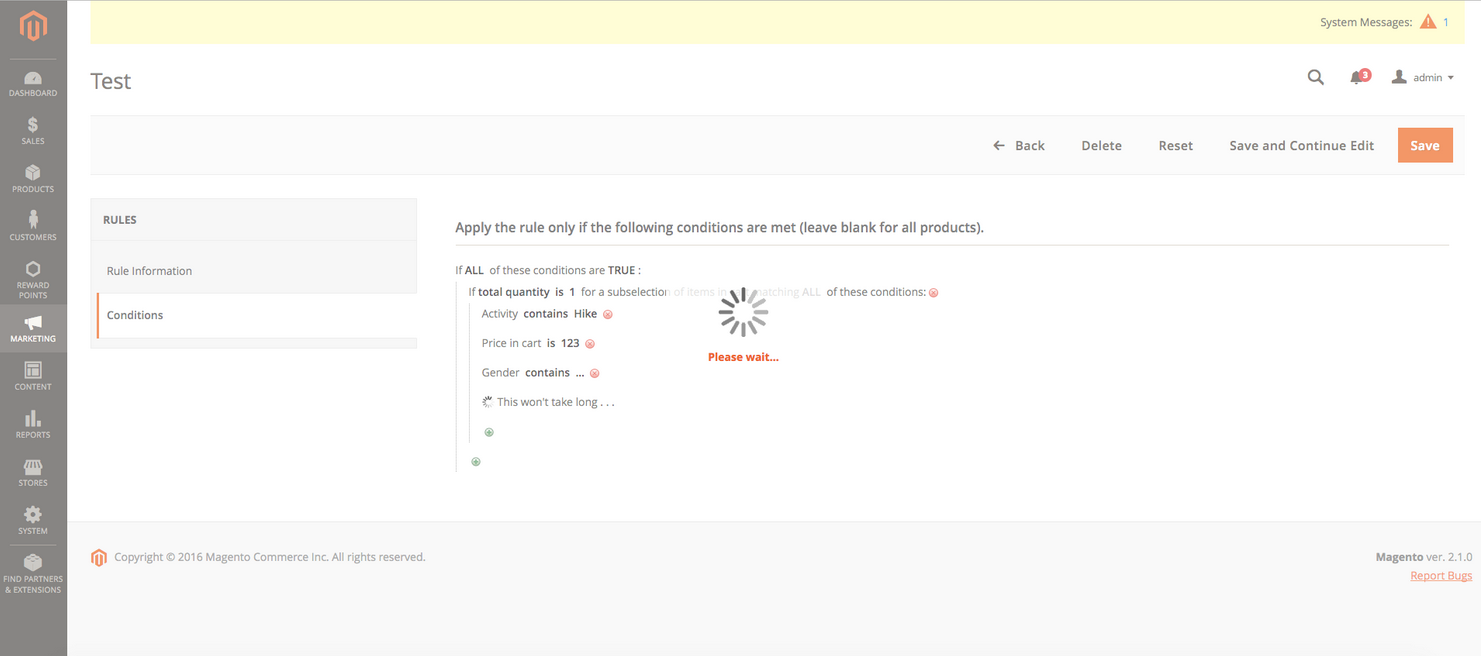The height and width of the screenshot is (656, 1481).
Task: Select the Content sidebar icon
Action: pyautogui.click(x=33, y=376)
